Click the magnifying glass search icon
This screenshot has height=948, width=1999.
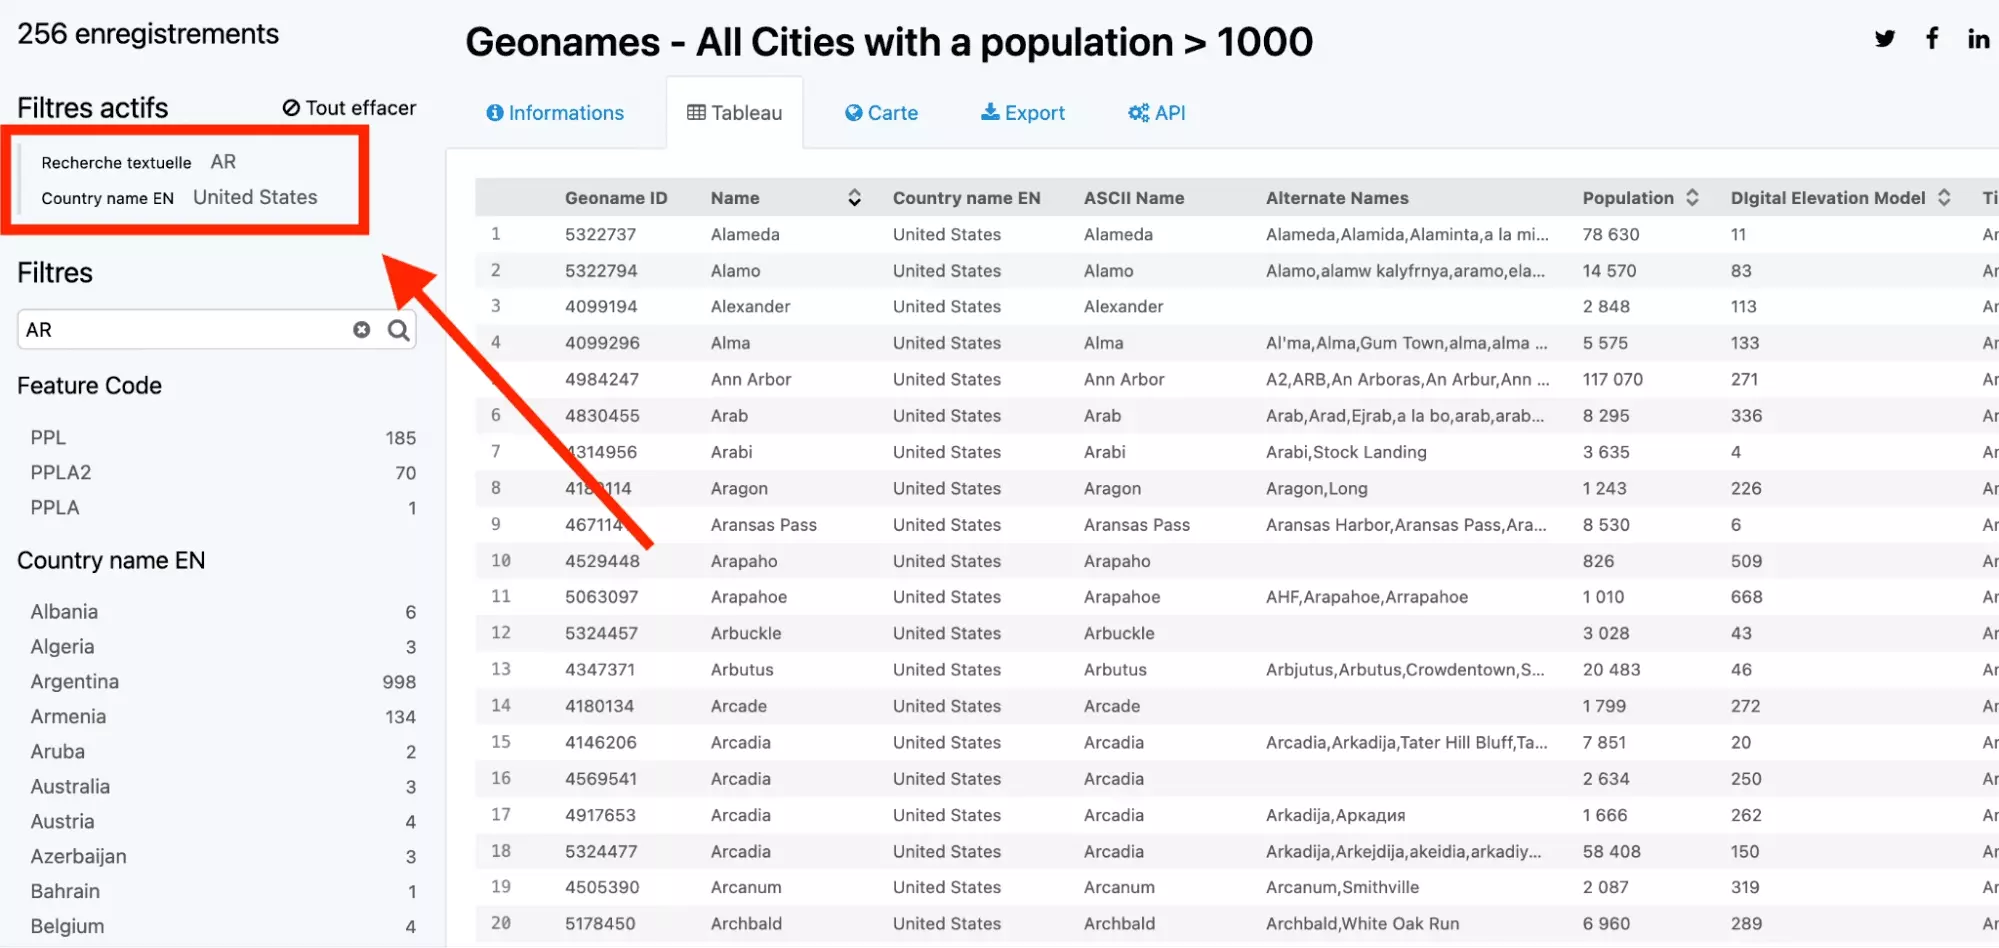point(398,330)
